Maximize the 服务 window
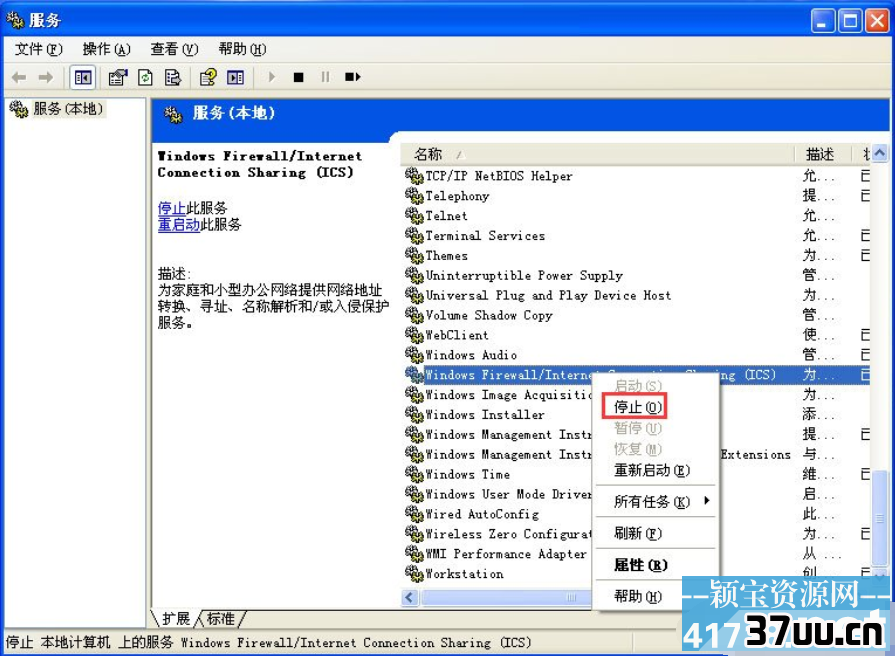This screenshot has width=895, height=656. tap(850, 21)
